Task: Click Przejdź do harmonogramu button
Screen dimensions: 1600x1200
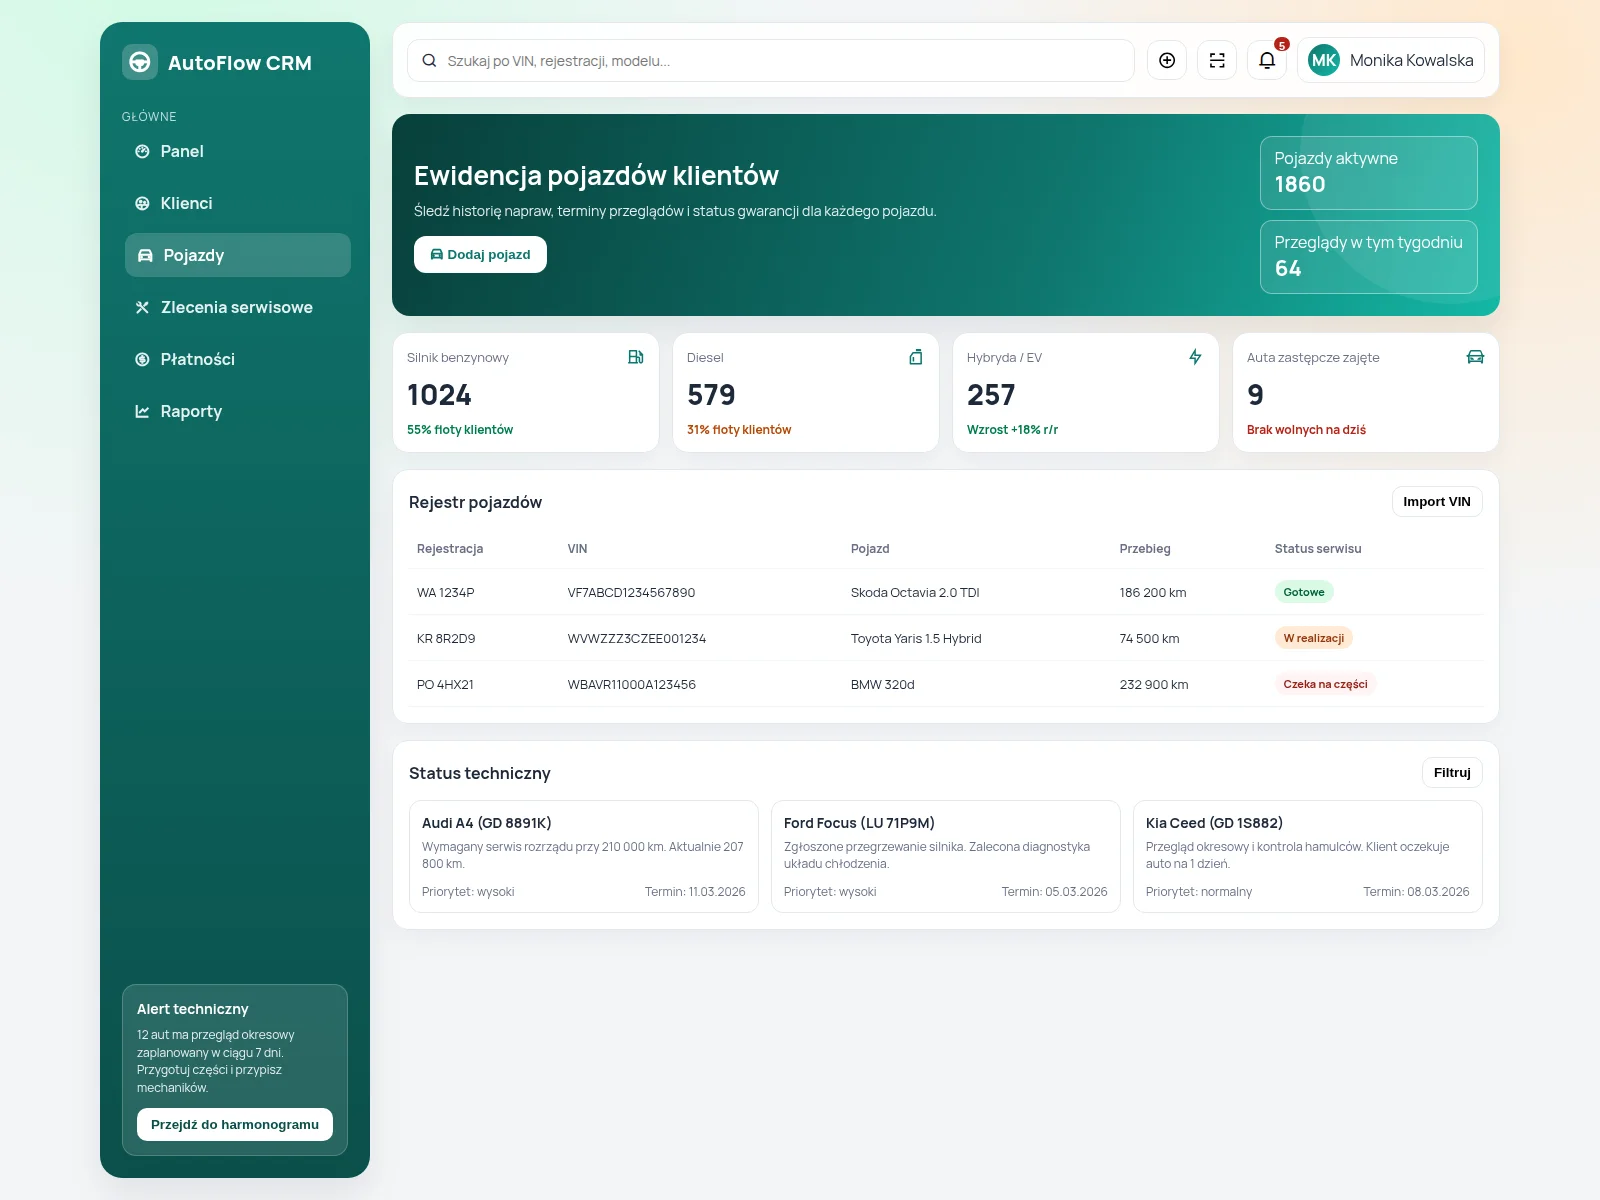Action: click(x=235, y=1124)
